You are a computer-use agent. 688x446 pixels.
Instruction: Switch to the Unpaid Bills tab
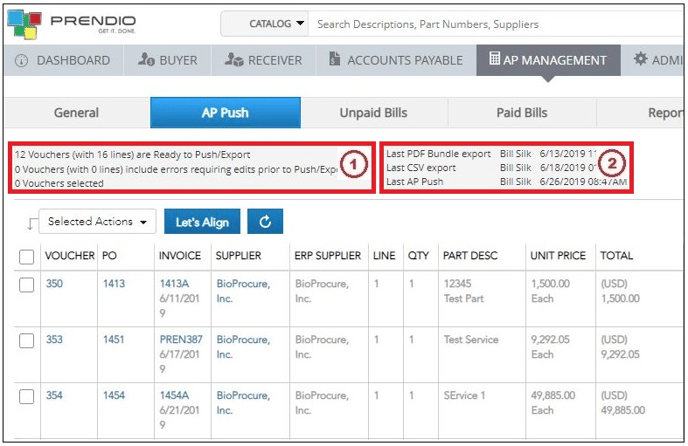point(373,113)
